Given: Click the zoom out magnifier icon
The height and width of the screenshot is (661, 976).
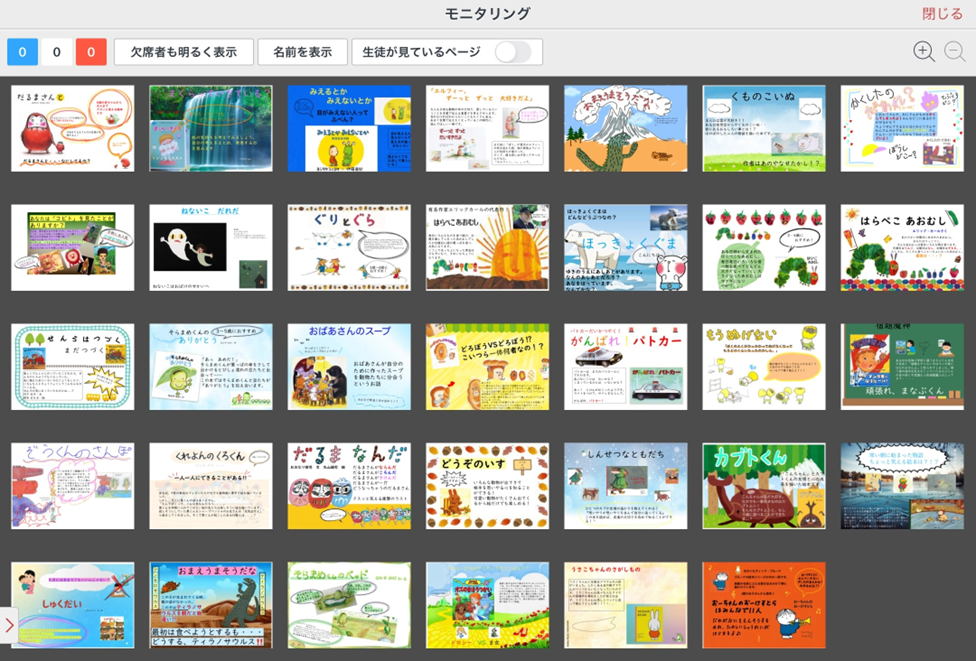Looking at the screenshot, I should pos(955,52).
